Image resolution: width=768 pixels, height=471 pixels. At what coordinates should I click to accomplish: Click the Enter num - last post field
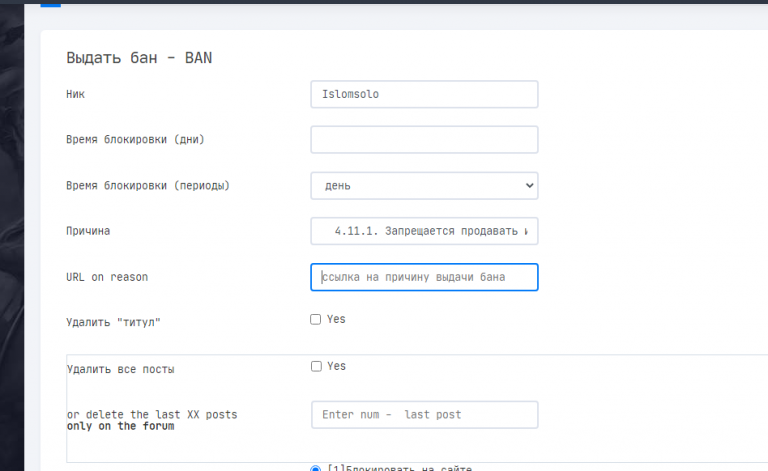(x=424, y=415)
